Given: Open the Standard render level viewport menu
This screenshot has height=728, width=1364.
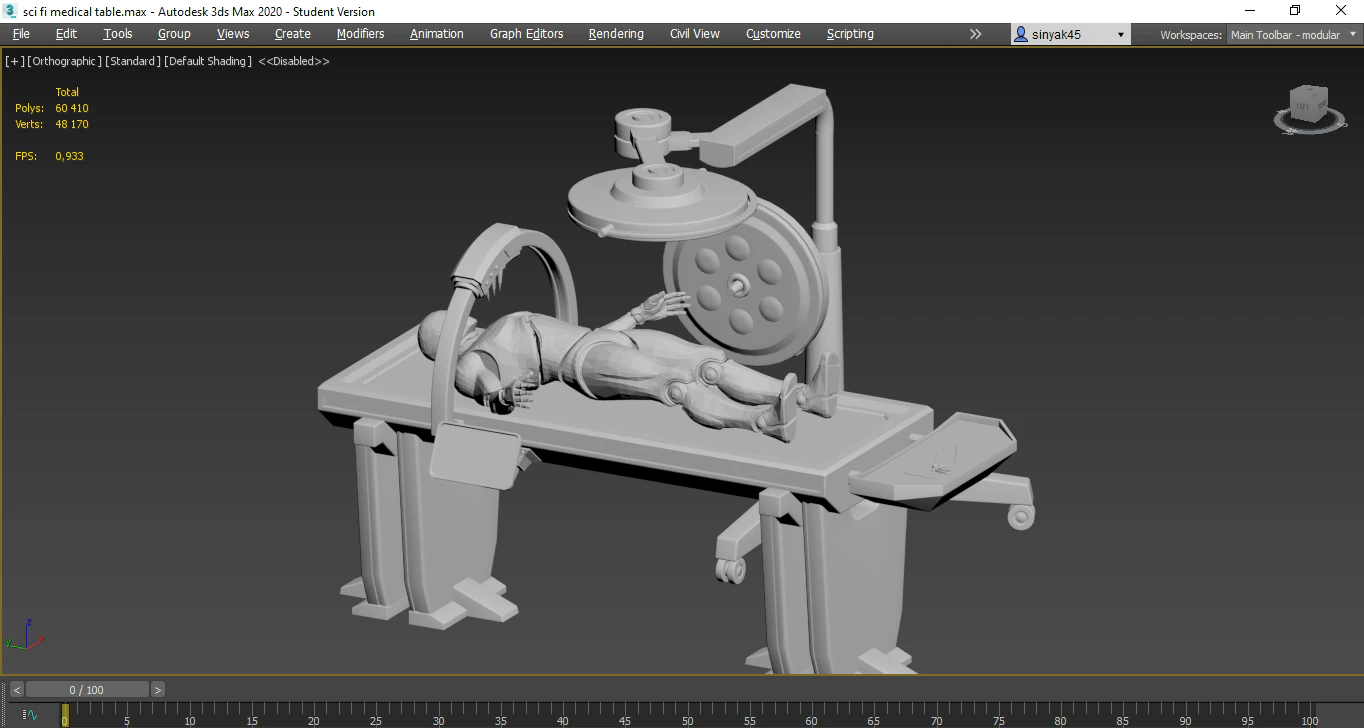Looking at the screenshot, I should pyautogui.click(x=133, y=61).
